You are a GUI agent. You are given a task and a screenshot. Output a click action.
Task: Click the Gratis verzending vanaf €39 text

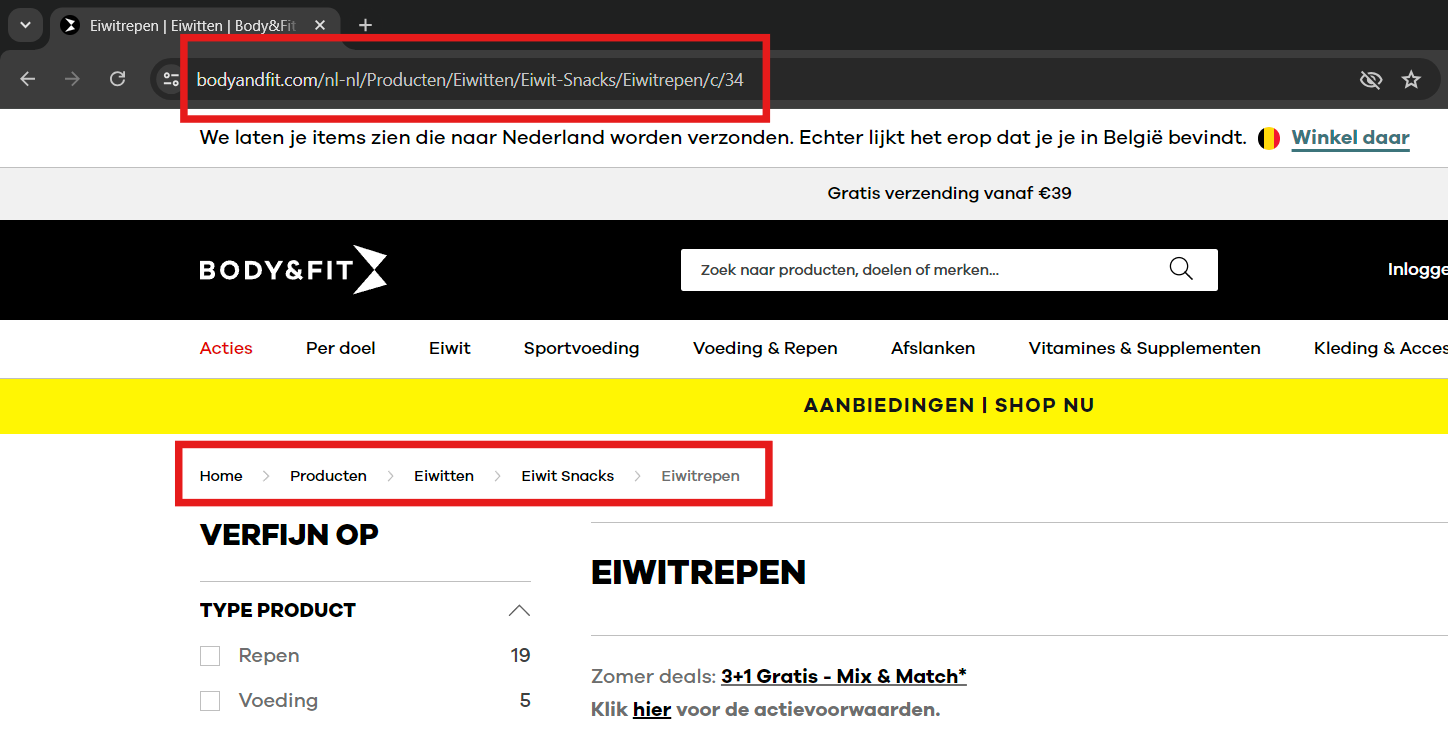coord(949,193)
